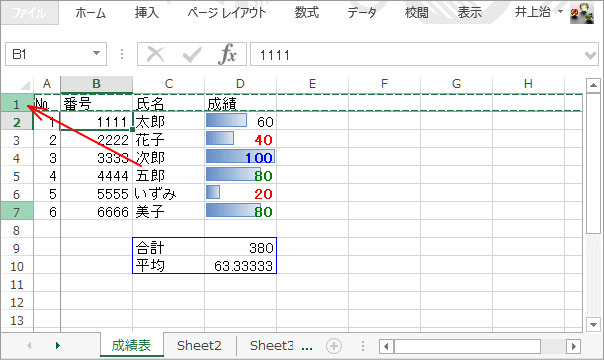Viewport: 604px width, 360px height.
Task: Open the 校閲 ribbon tab
Action: tap(417, 13)
